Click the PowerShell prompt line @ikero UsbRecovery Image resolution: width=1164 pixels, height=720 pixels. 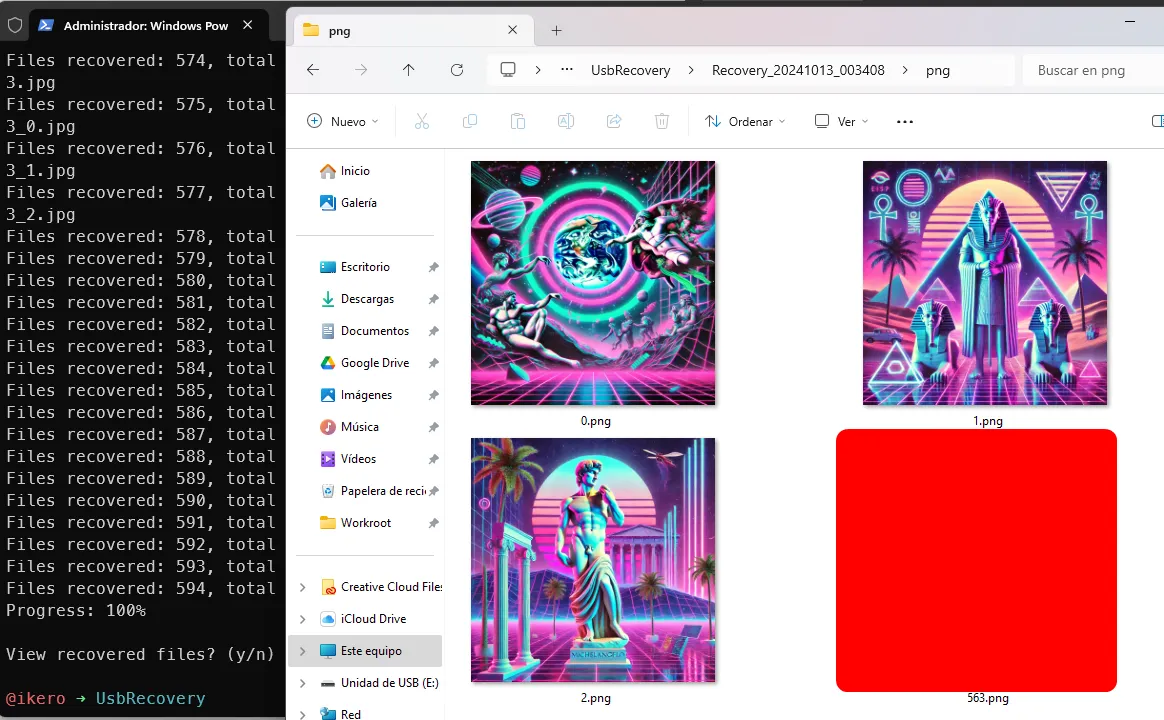pyautogui.click(x=105, y=698)
